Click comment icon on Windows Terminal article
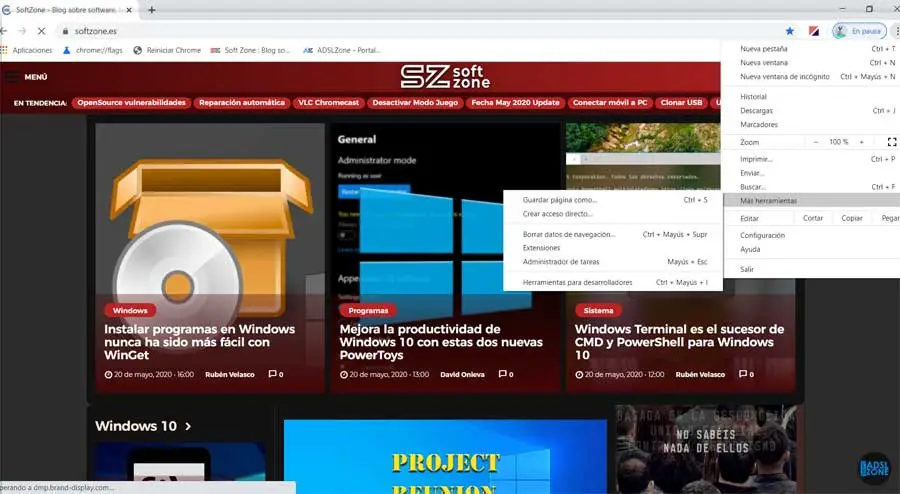This screenshot has width=900, height=494. click(x=743, y=374)
